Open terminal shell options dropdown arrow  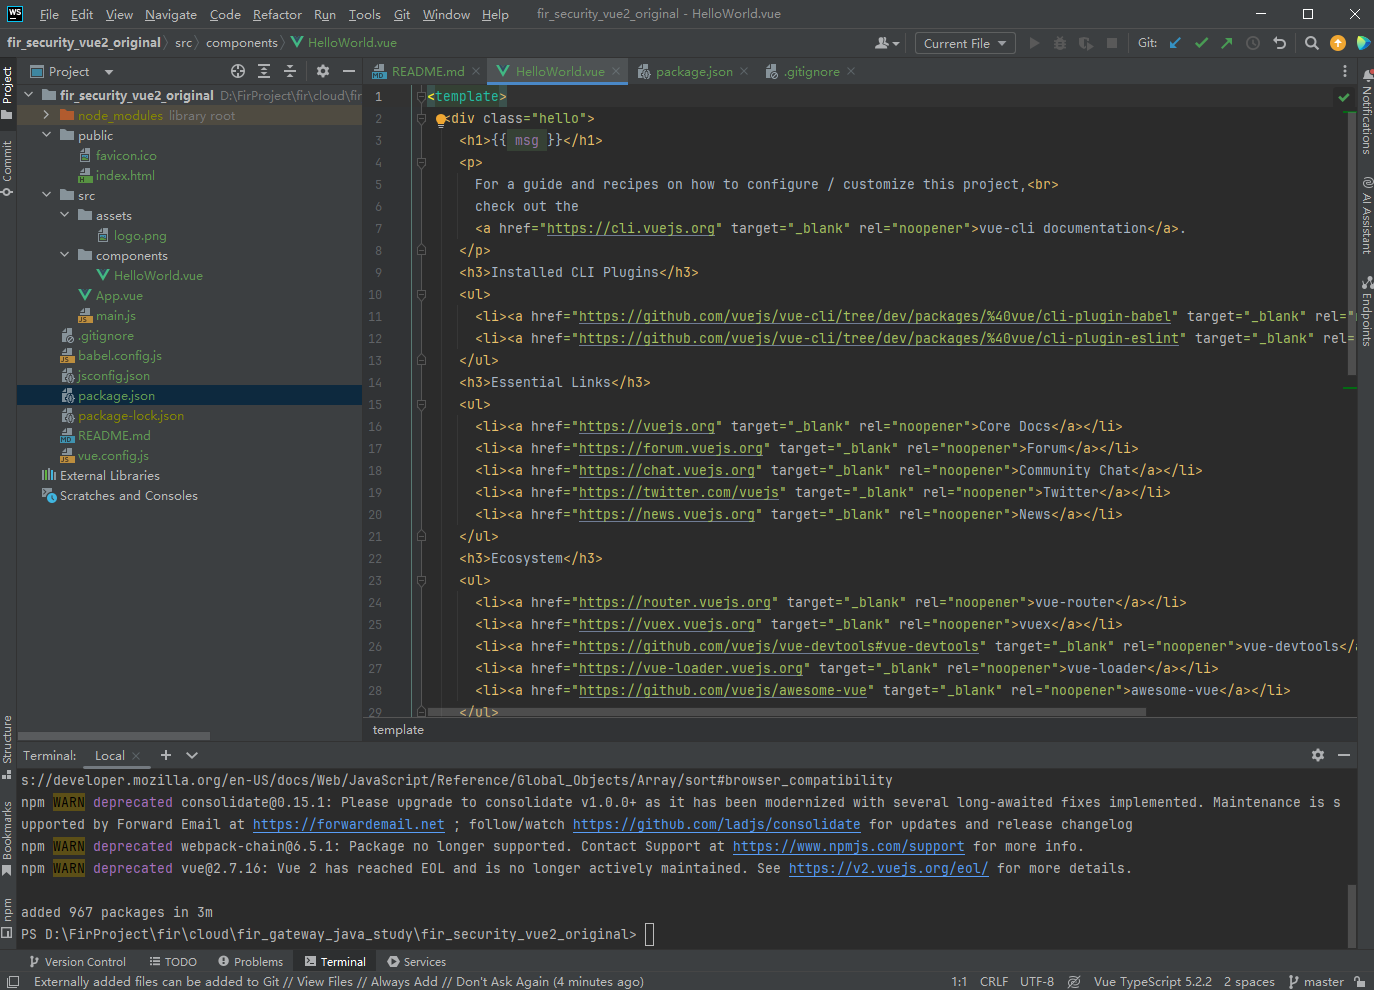tap(192, 755)
